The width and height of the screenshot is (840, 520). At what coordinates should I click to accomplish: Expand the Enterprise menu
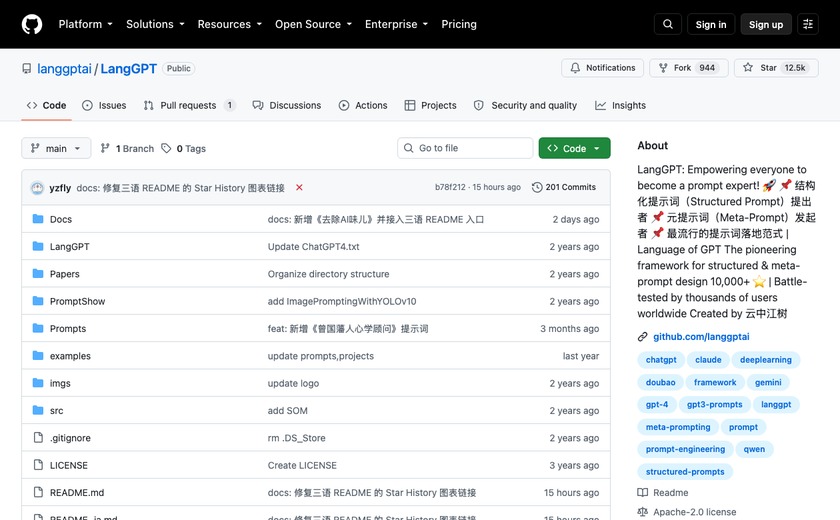tap(396, 24)
